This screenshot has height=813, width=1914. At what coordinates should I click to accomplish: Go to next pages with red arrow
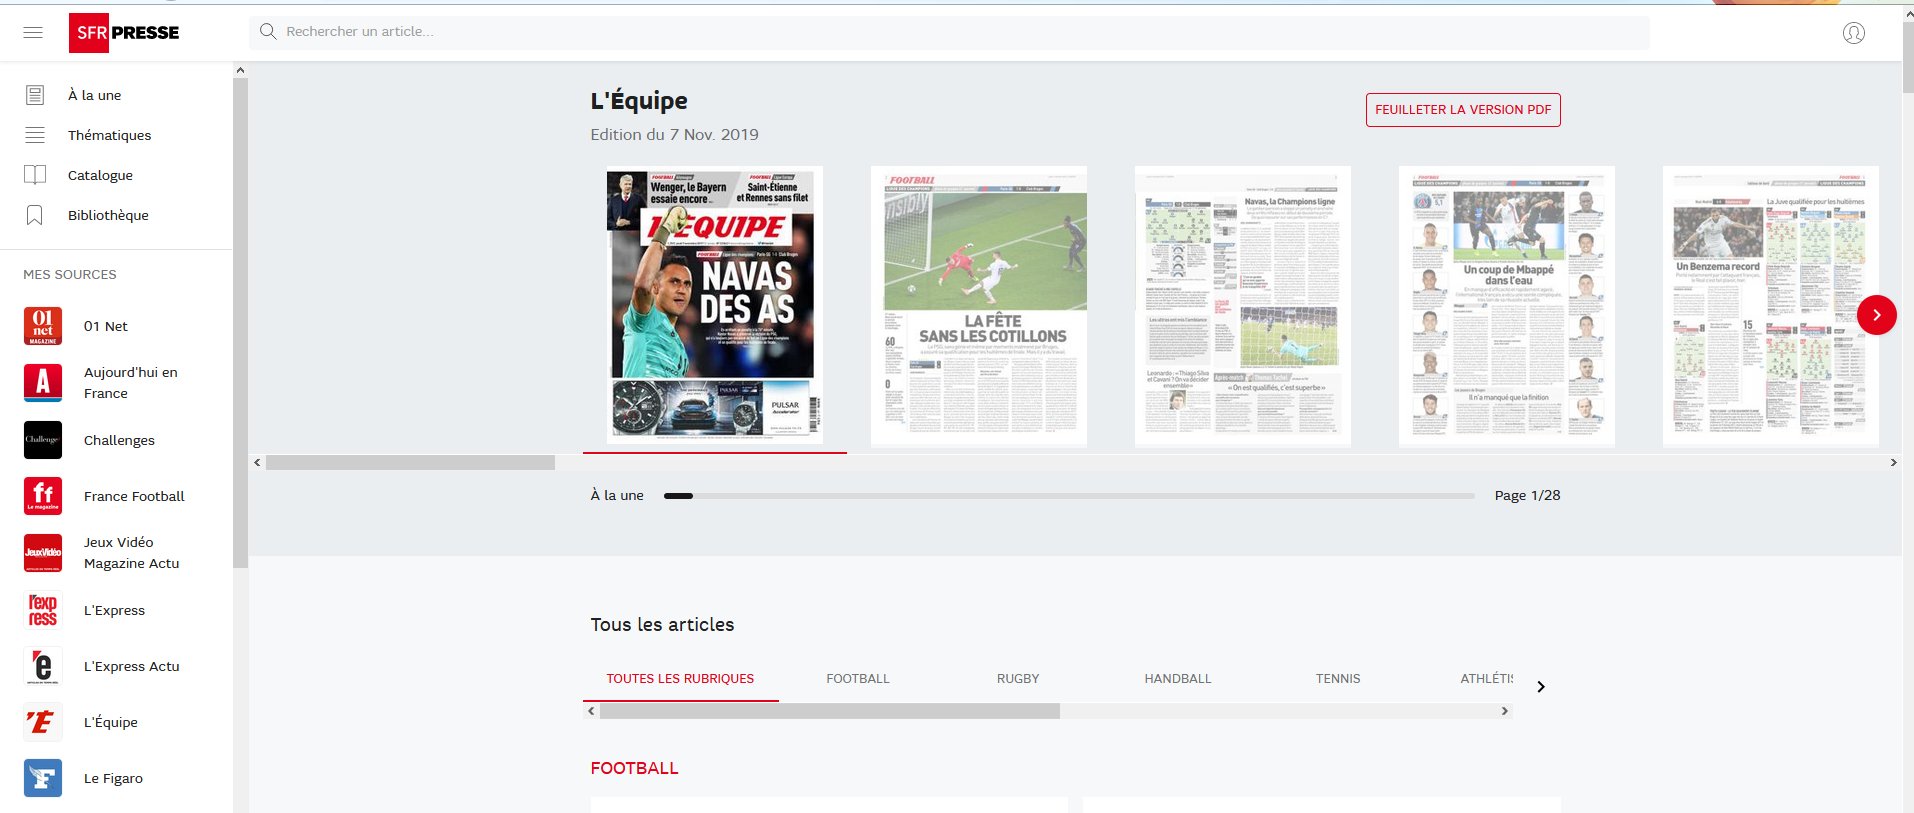coord(1876,315)
